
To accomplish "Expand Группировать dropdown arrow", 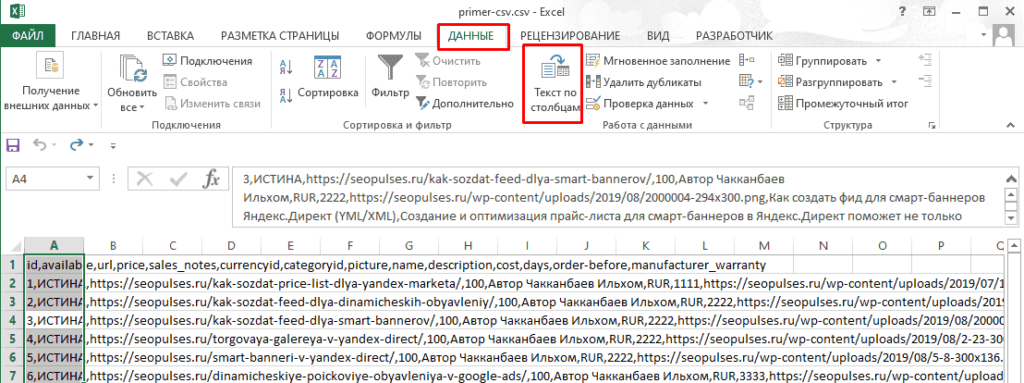I will tap(878, 61).
